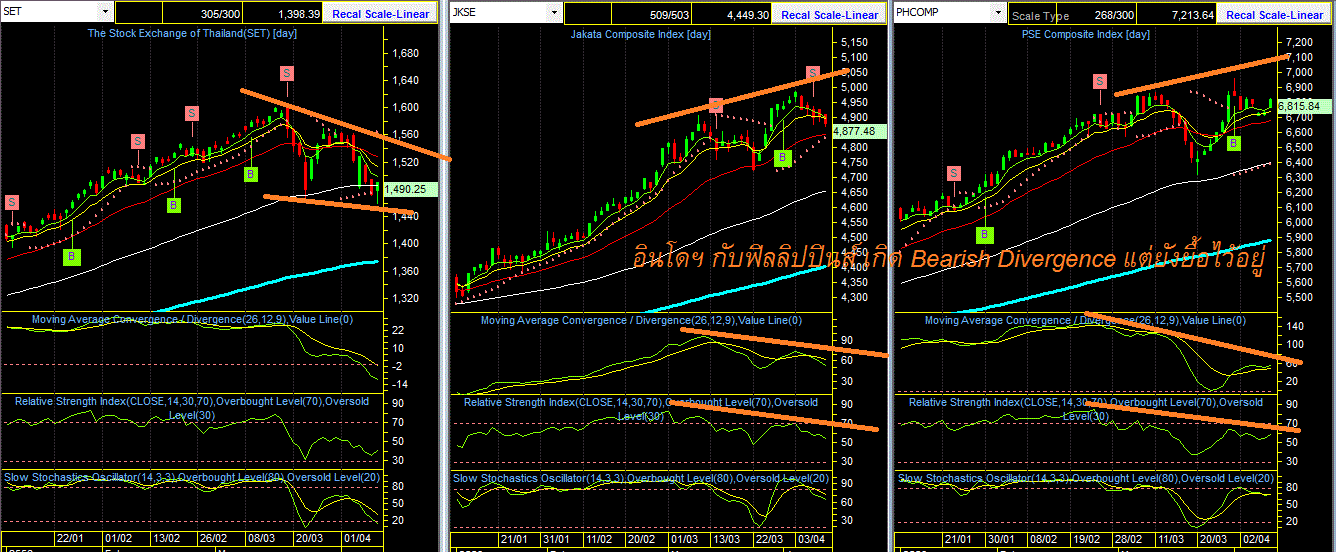This screenshot has width=1336, height=553.
Task: Select the topmost S sell marker on SET chart
Action: click(x=287, y=73)
